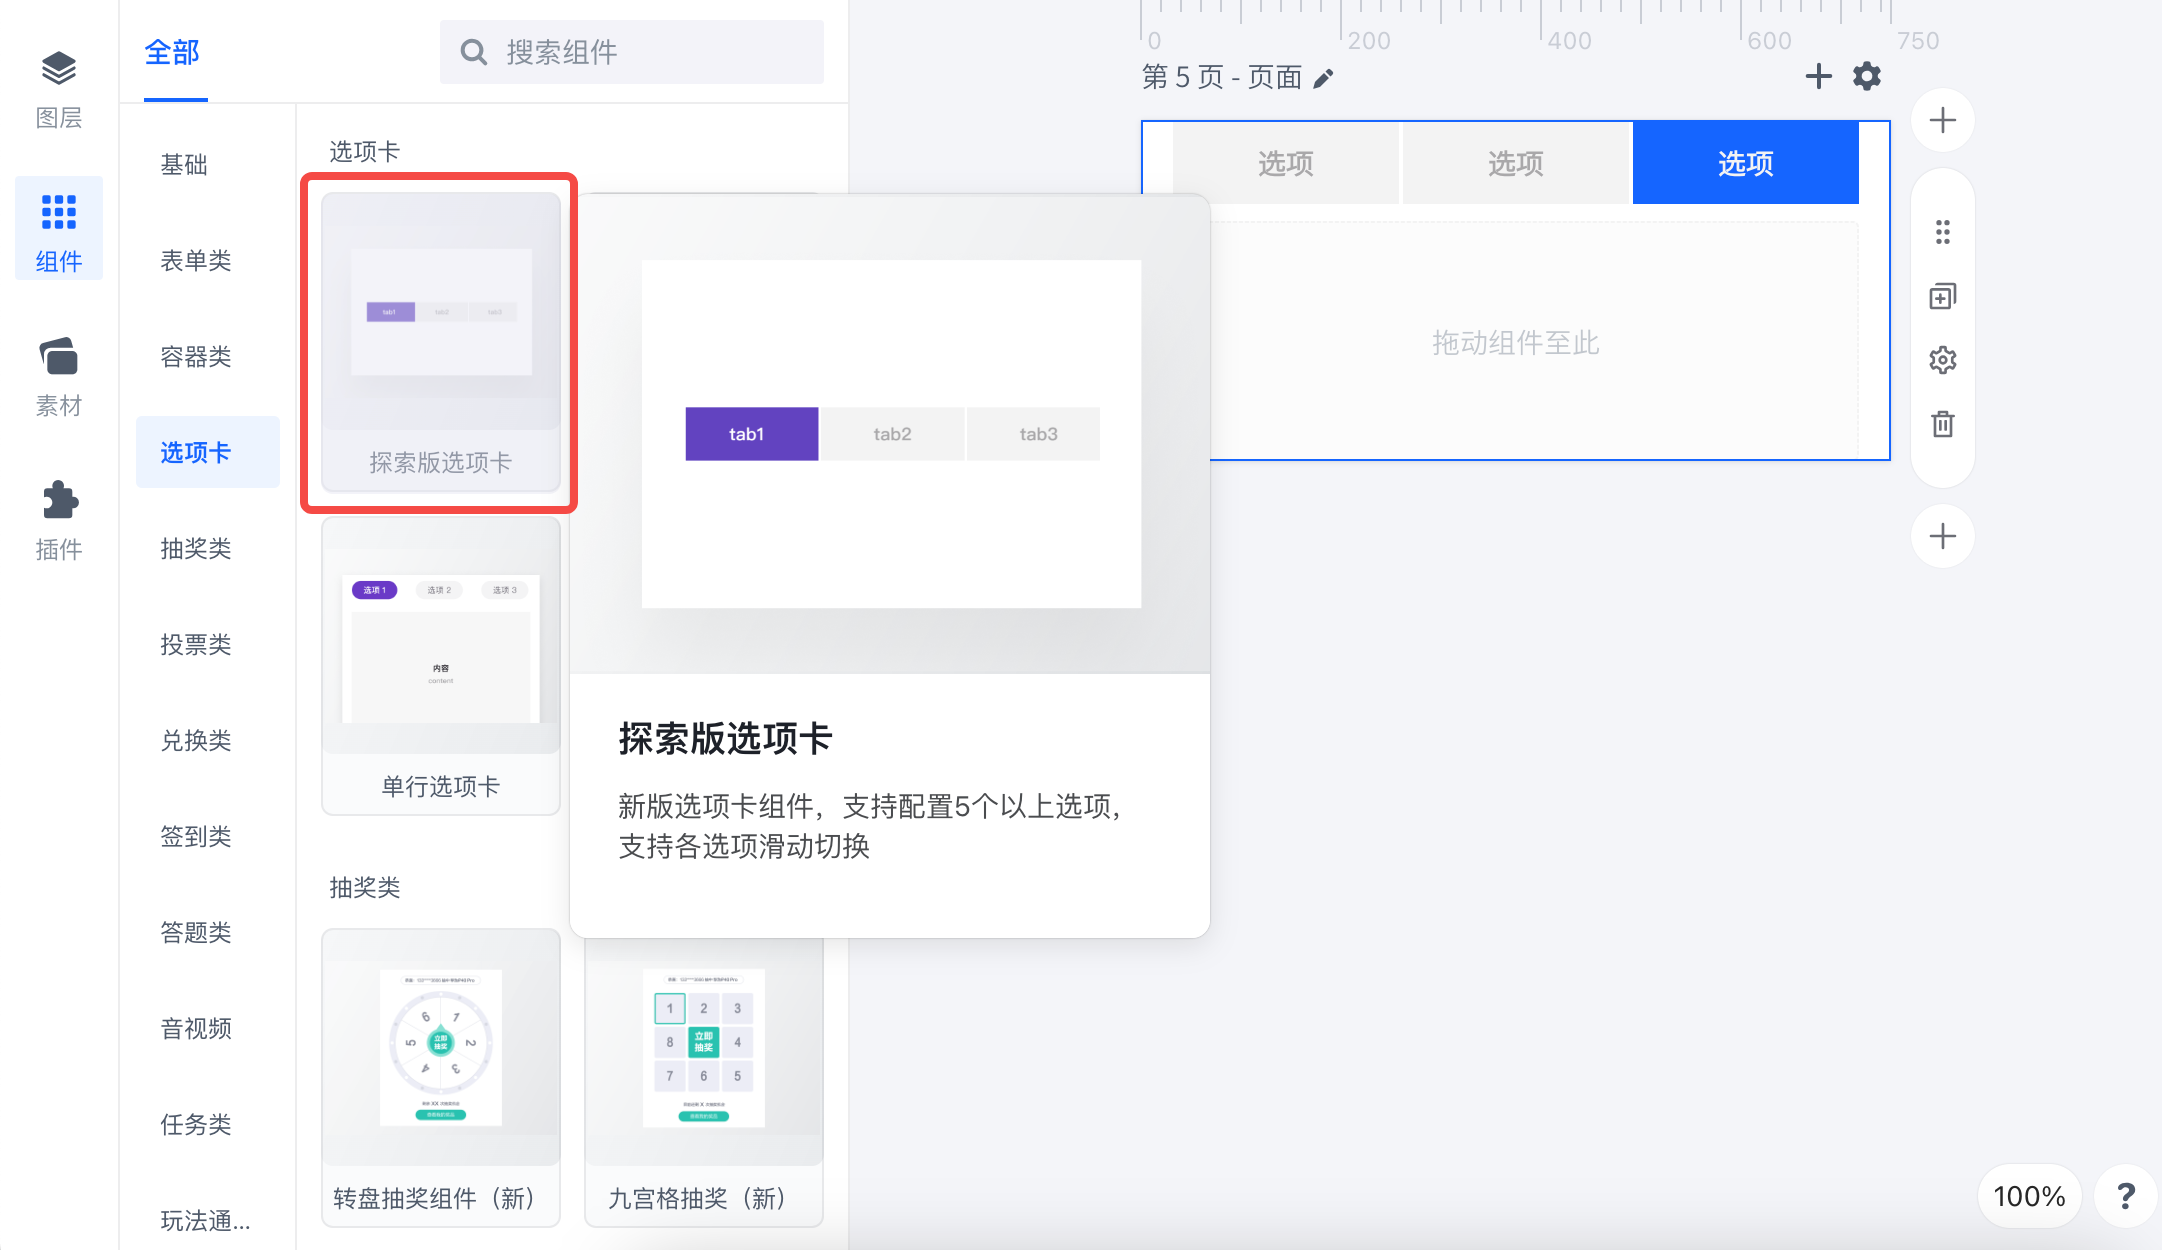
Task: Select the 表单类 category
Action: (196, 260)
